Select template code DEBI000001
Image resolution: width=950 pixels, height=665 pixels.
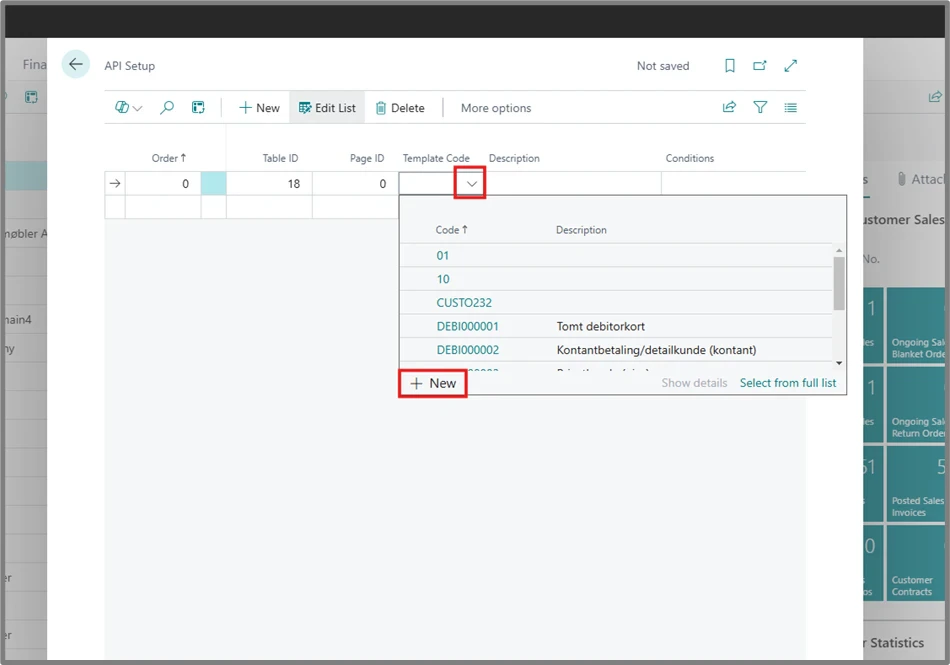468,326
